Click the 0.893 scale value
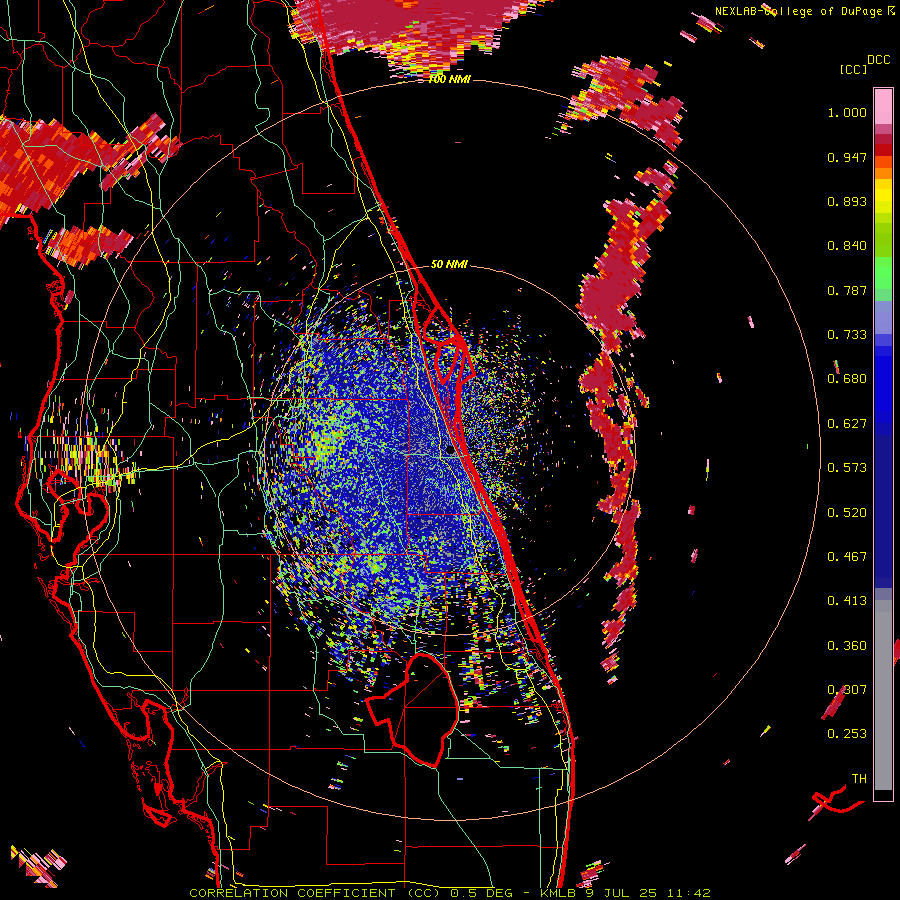Image resolution: width=900 pixels, height=900 pixels. tap(847, 201)
